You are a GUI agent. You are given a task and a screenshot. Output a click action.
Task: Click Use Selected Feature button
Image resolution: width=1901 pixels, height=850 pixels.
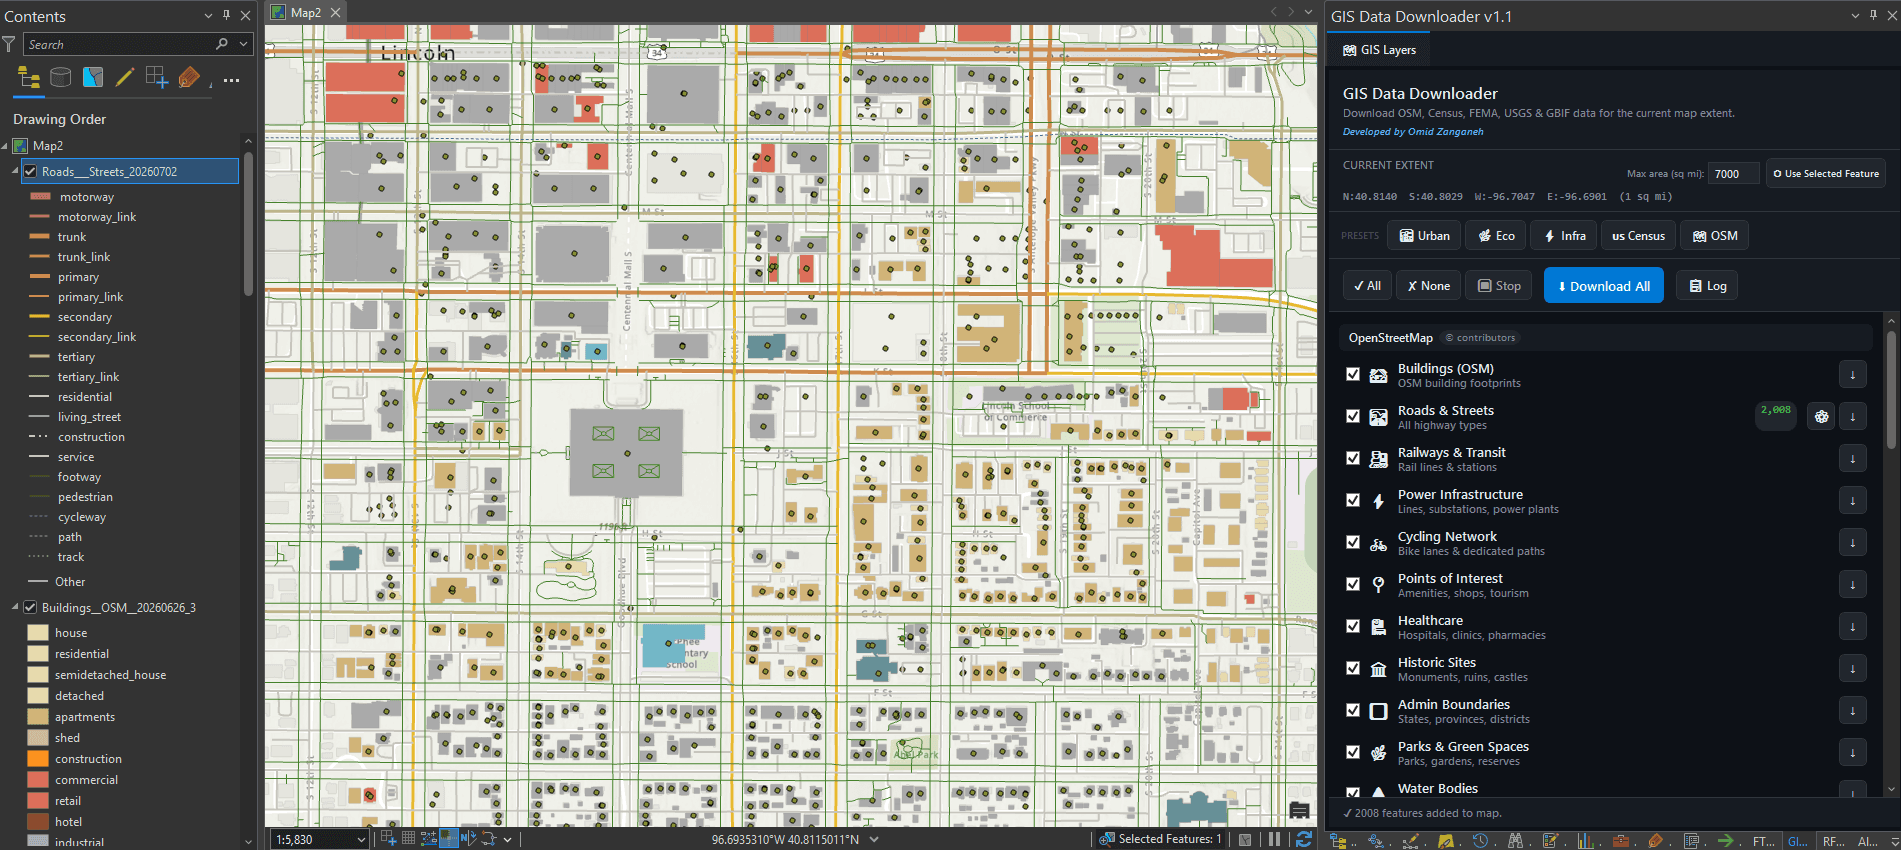tap(1825, 173)
